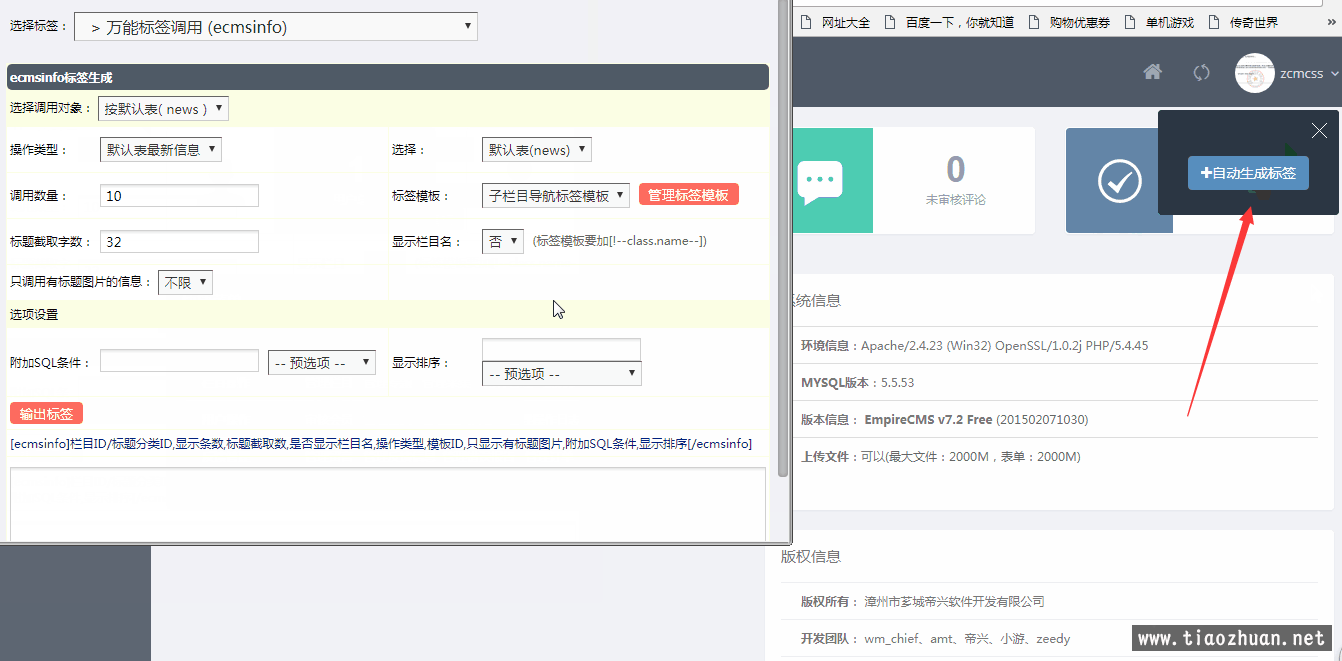Image resolution: width=1342 pixels, height=661 pixels.
Task: Close the auto-generate tag popup
Action: tap(1319, 130)
